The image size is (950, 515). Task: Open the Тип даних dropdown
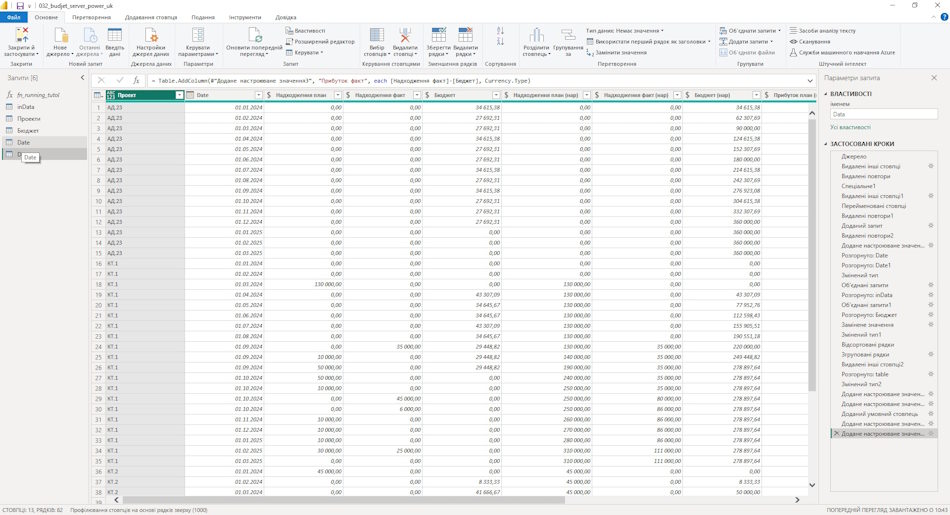coord(625,31)
